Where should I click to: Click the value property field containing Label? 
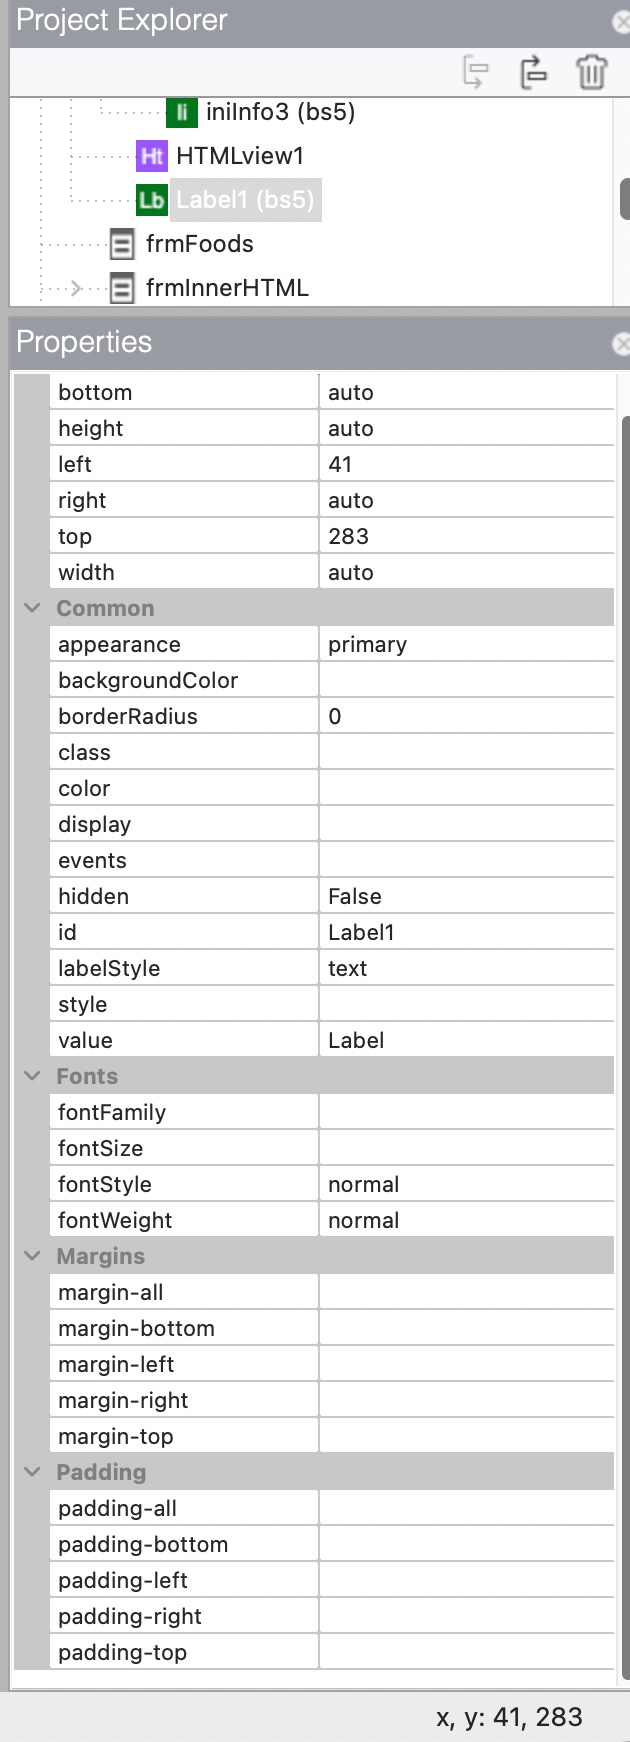tap(465, 1040)
